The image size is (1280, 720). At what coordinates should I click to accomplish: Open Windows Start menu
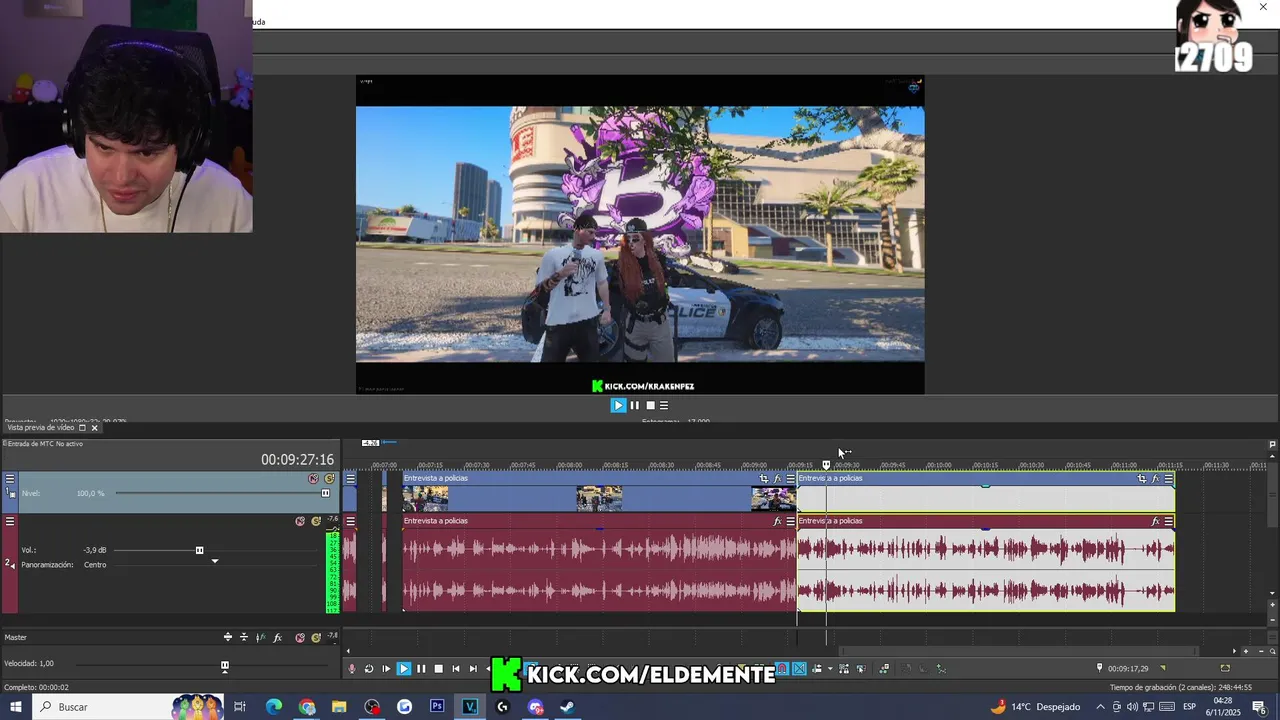pyautogui.click(x=15, y=707)
